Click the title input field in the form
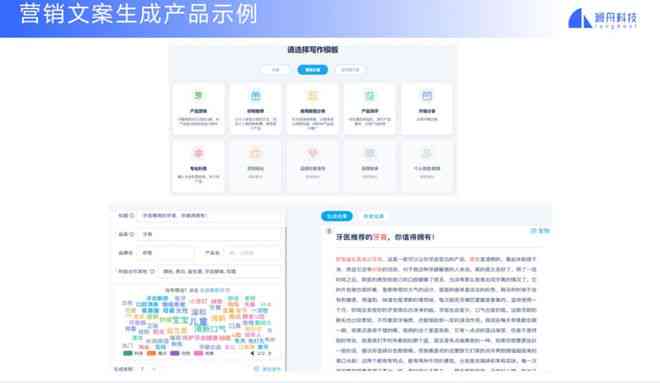 click(x=209, y=215)
